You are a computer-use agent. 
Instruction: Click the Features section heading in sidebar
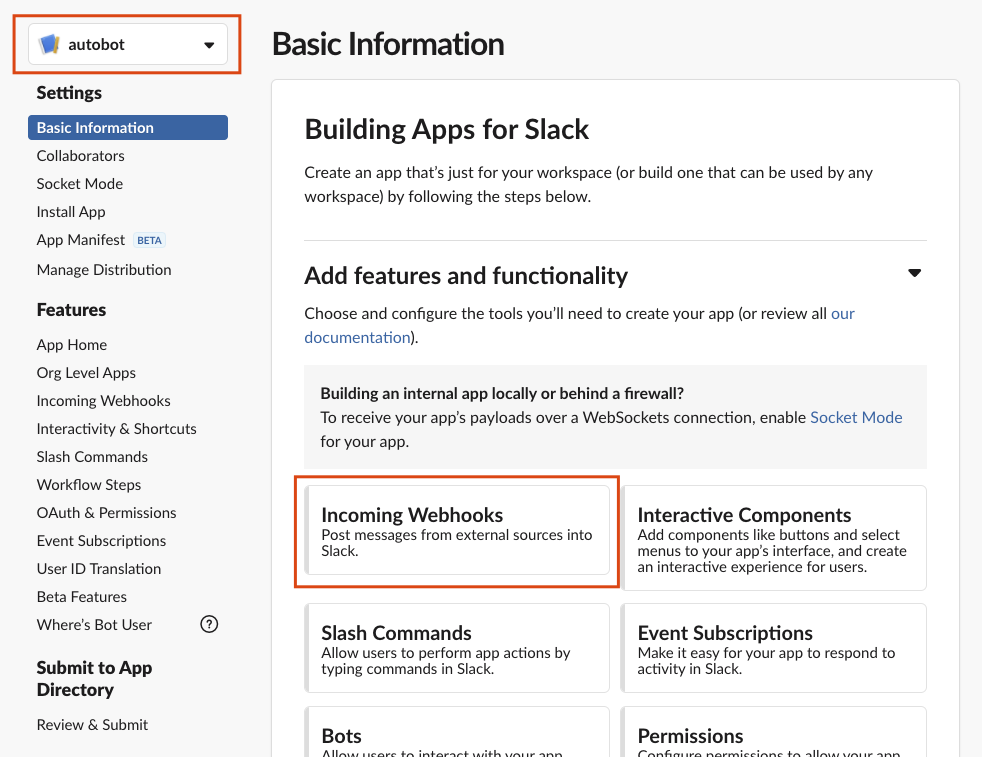click(x=71, y=310)
